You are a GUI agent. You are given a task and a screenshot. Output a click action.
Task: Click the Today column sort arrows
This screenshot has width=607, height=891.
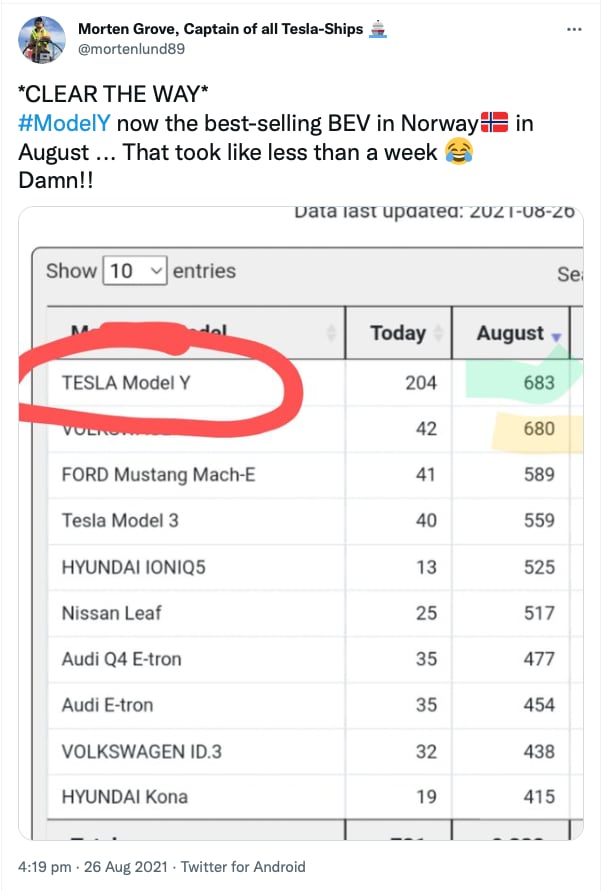tap(438, 333)
